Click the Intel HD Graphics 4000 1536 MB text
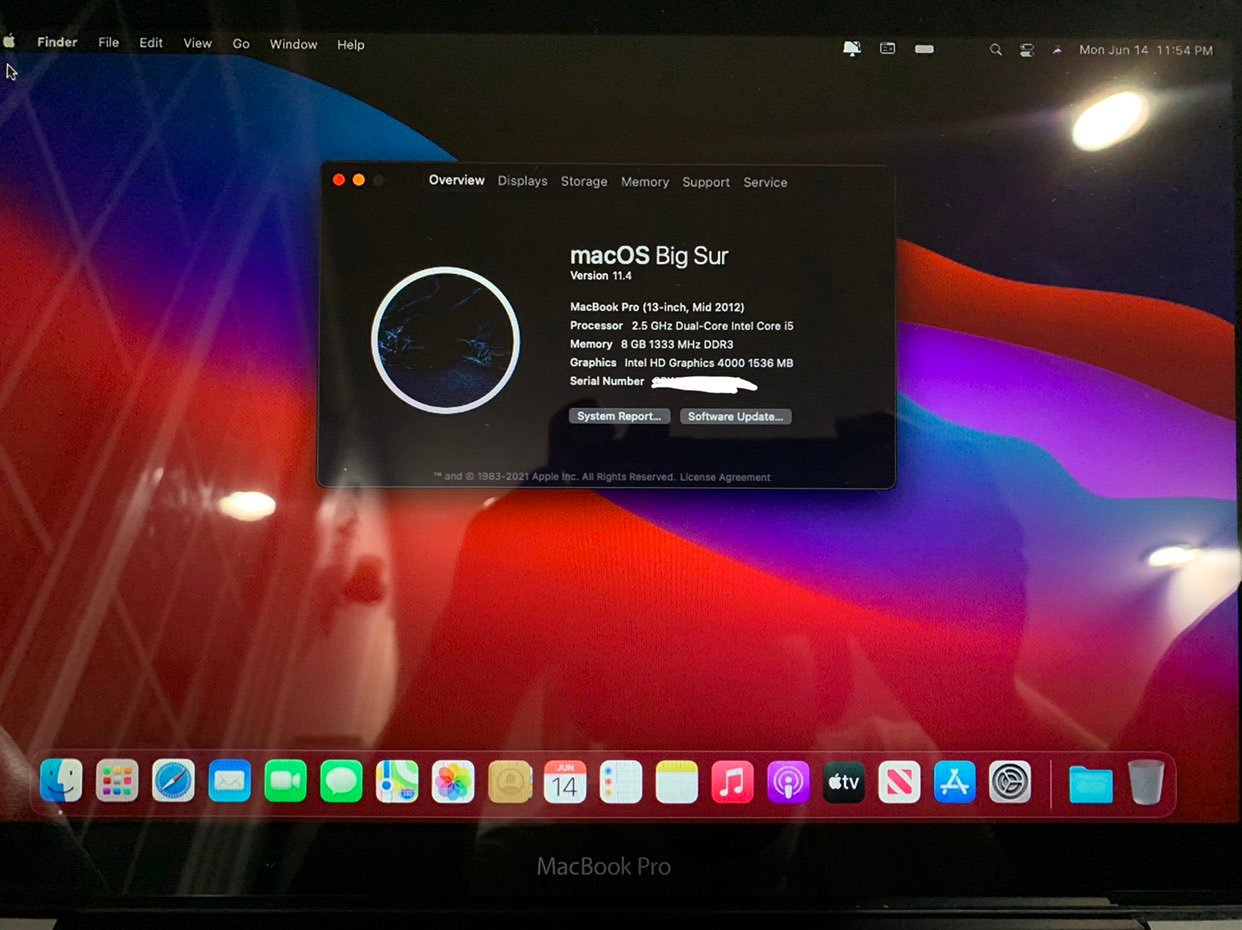Viewport: 1242px width, 930px height. (709, 363)
